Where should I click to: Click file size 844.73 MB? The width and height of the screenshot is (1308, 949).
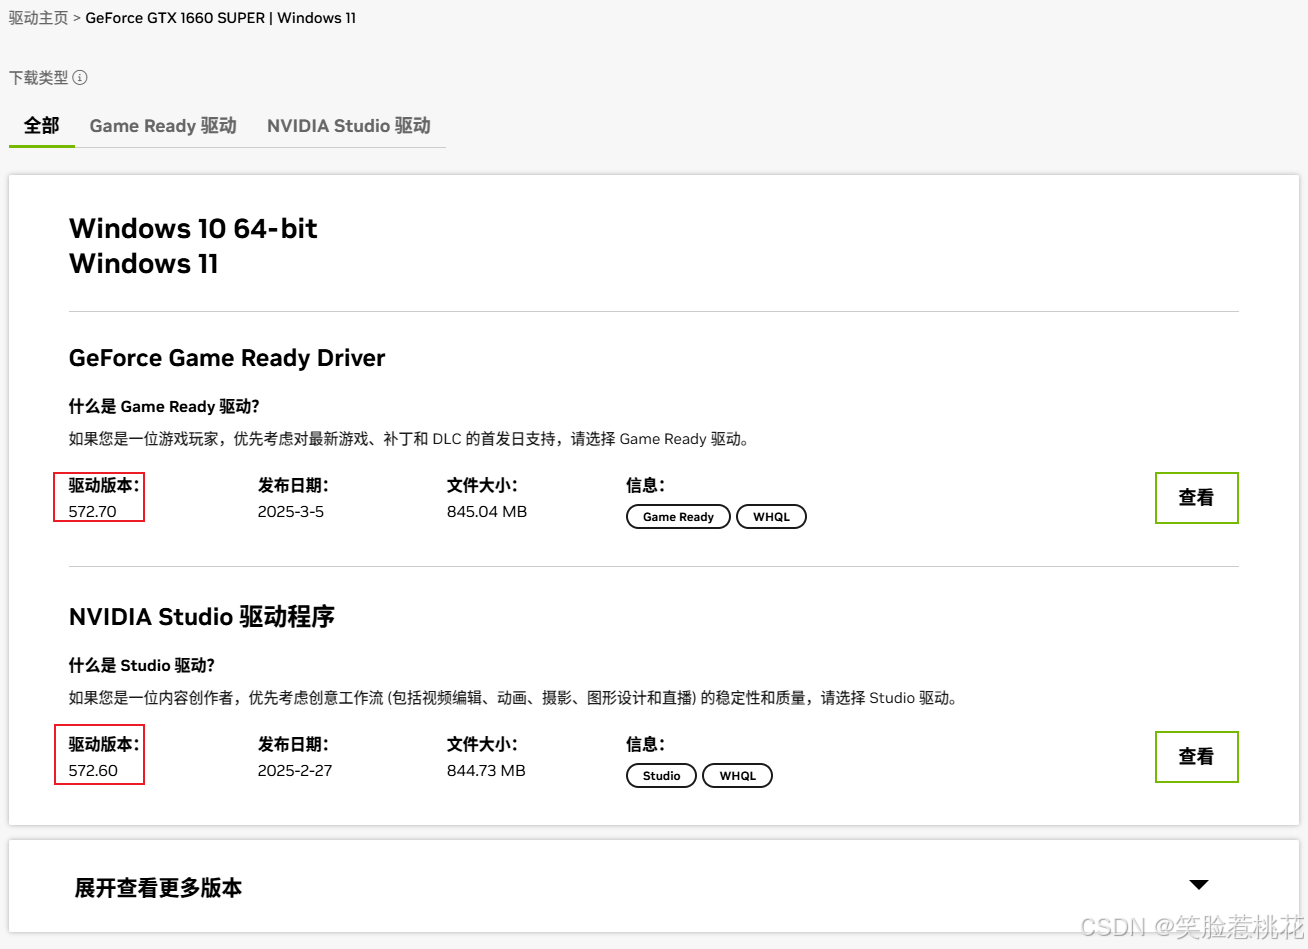pyautogui.click(x=486, y=771)
